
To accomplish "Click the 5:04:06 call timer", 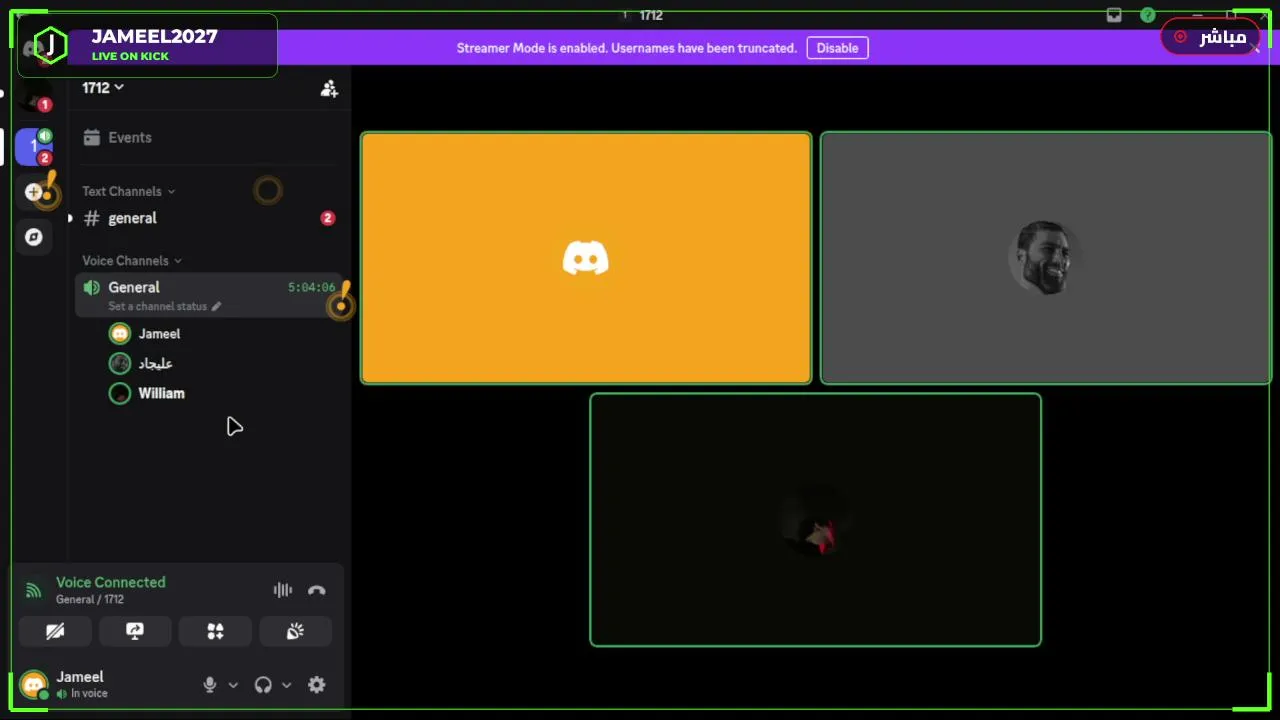I will [x=312, y=288].
